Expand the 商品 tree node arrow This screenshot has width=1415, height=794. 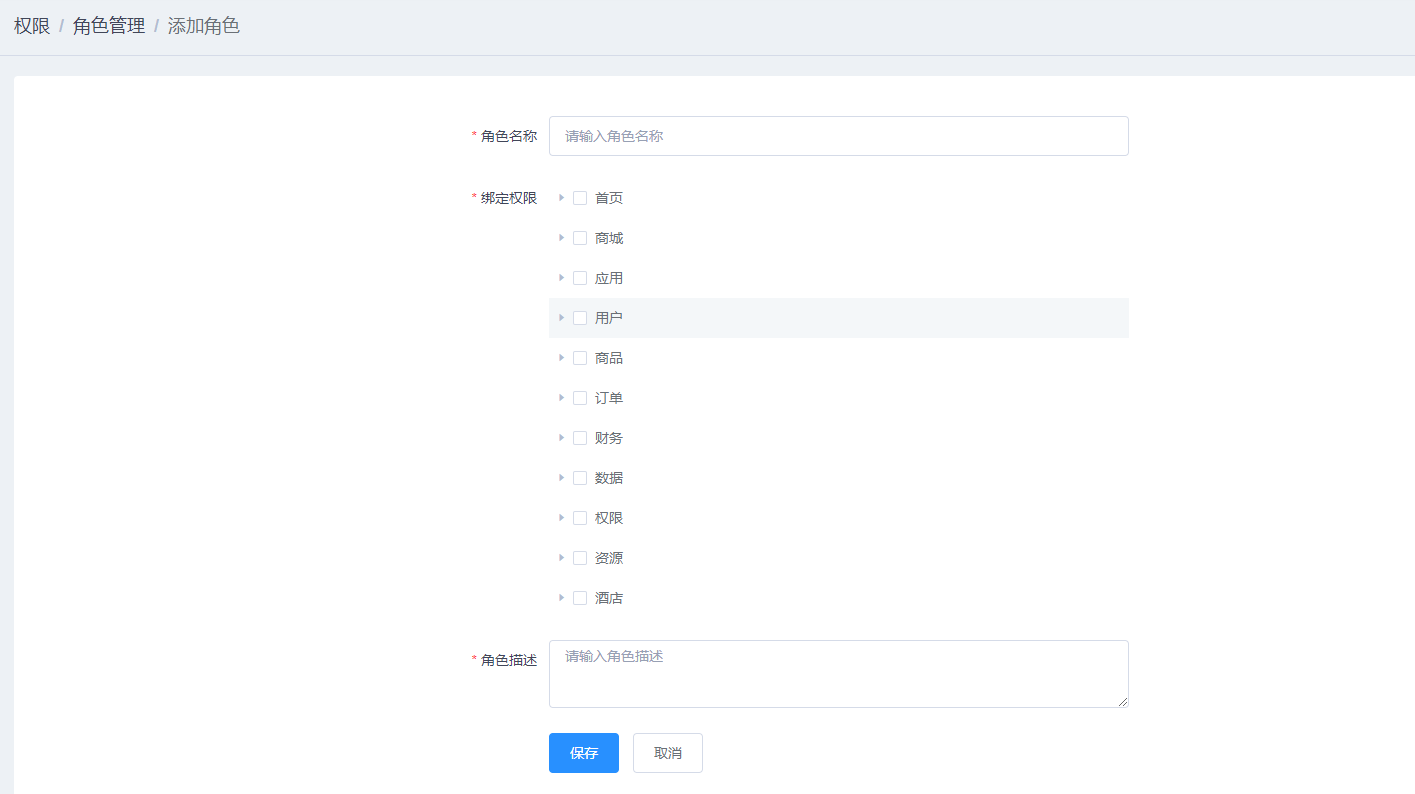click(x=562, y=358)
